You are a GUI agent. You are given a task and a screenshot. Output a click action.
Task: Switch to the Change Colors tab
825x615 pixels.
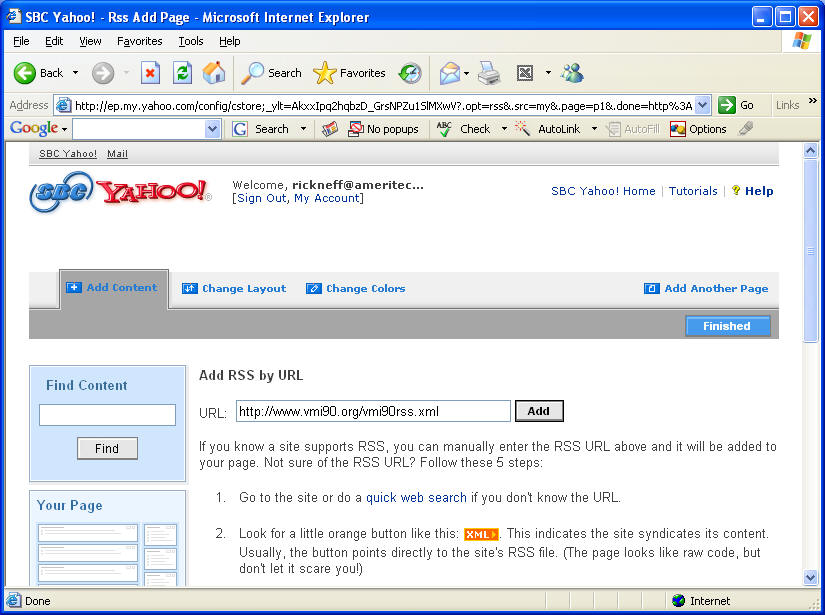click(x=356, y=288)
